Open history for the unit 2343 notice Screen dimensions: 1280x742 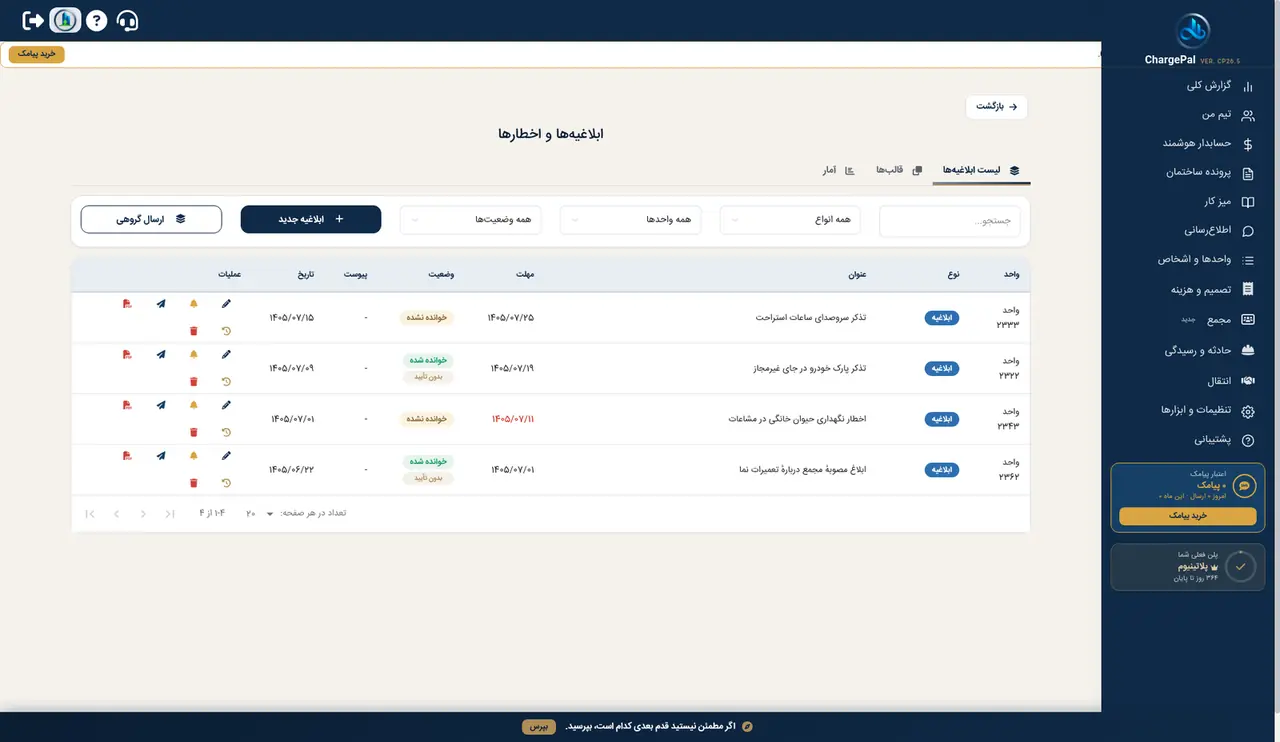[226, 433]
